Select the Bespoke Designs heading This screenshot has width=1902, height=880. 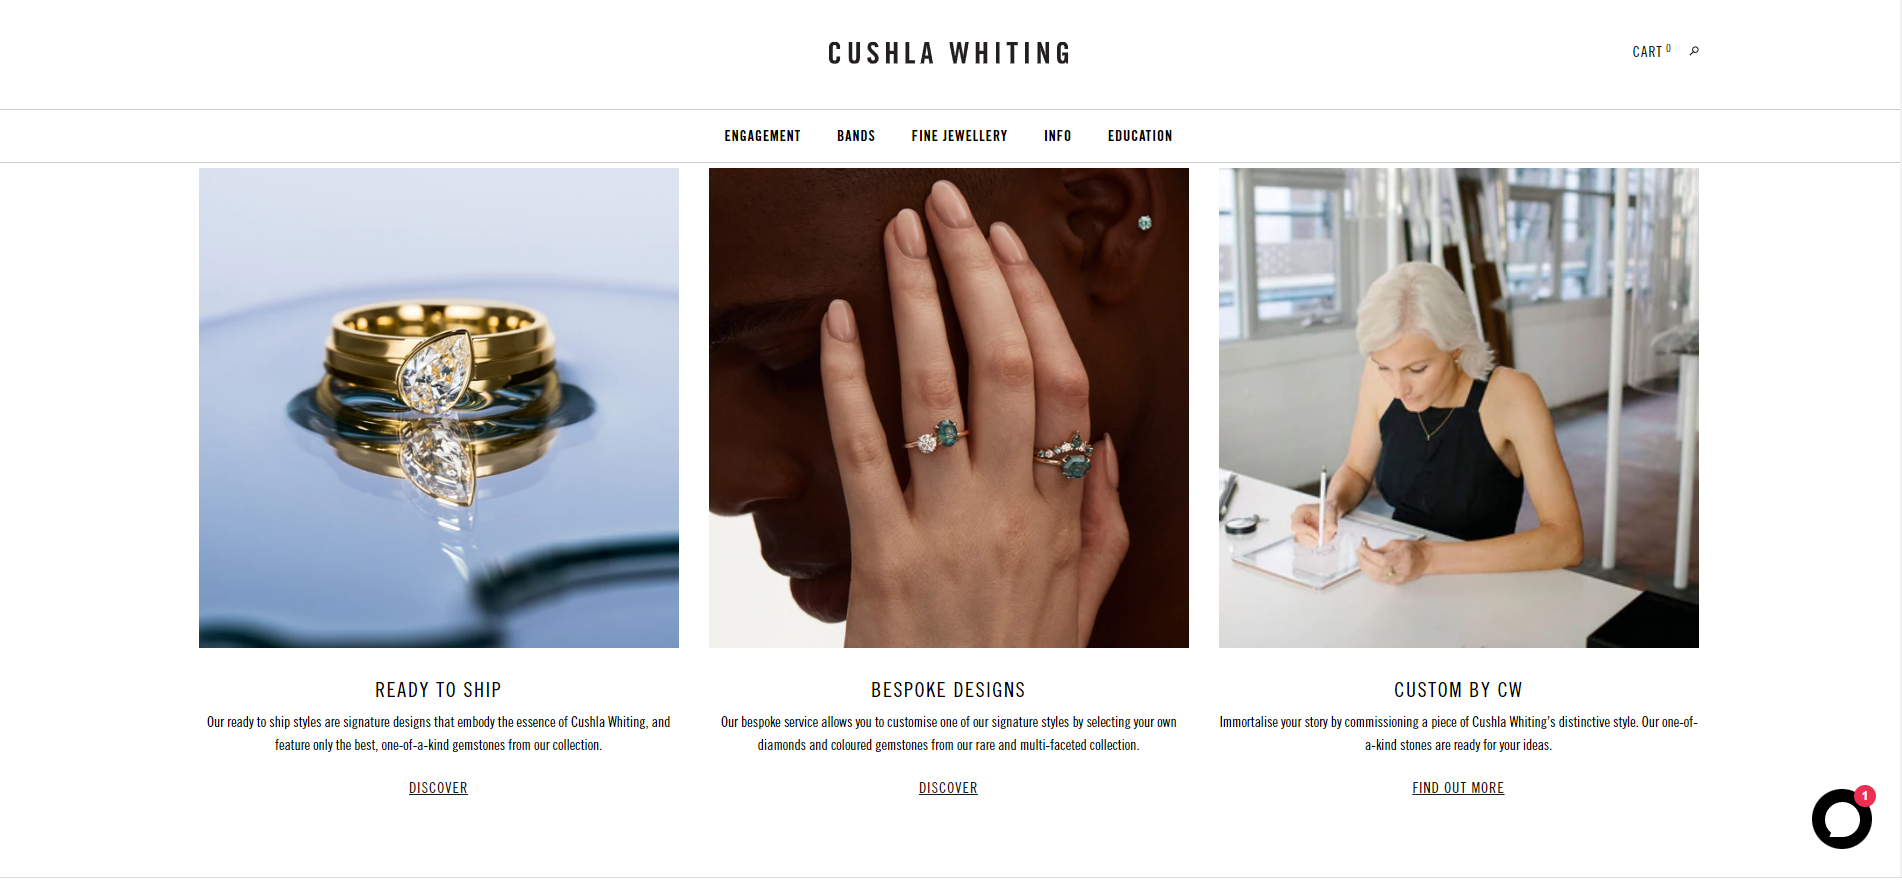coord(948,690)
